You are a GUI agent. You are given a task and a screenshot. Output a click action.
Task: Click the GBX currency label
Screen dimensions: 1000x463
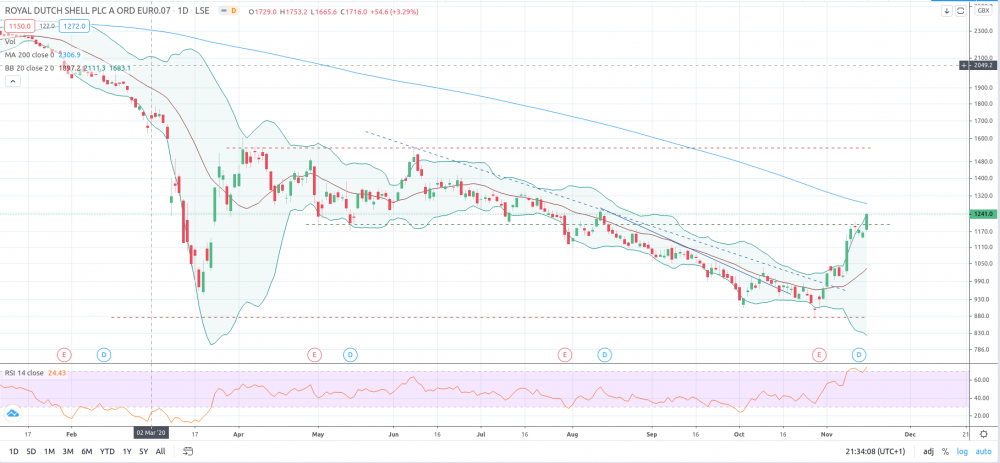982,11
